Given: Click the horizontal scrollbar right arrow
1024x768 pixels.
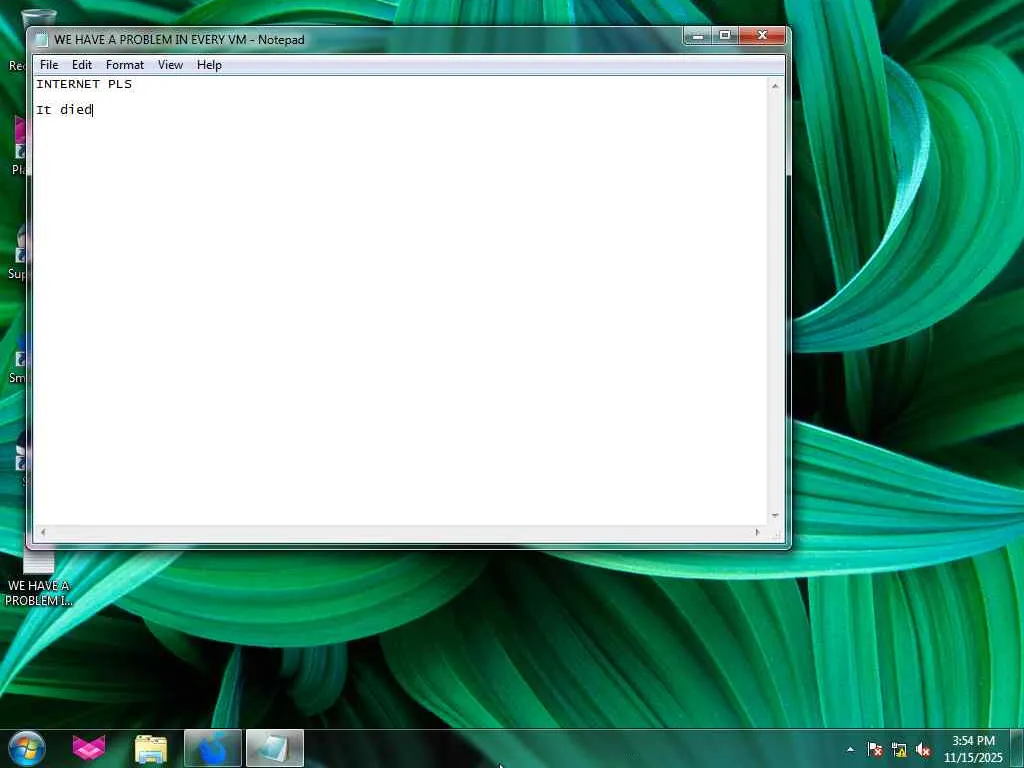Looking at the screenshot, I should [x=758, y=532].
